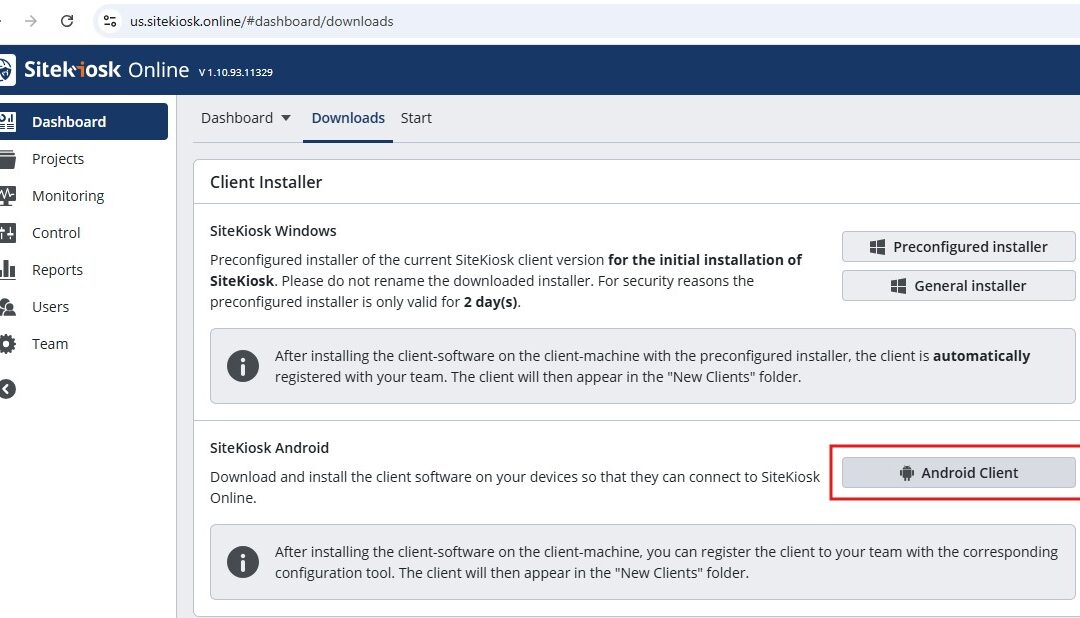
Task: Download the Preconfigured installer
Action: point(958,247)
